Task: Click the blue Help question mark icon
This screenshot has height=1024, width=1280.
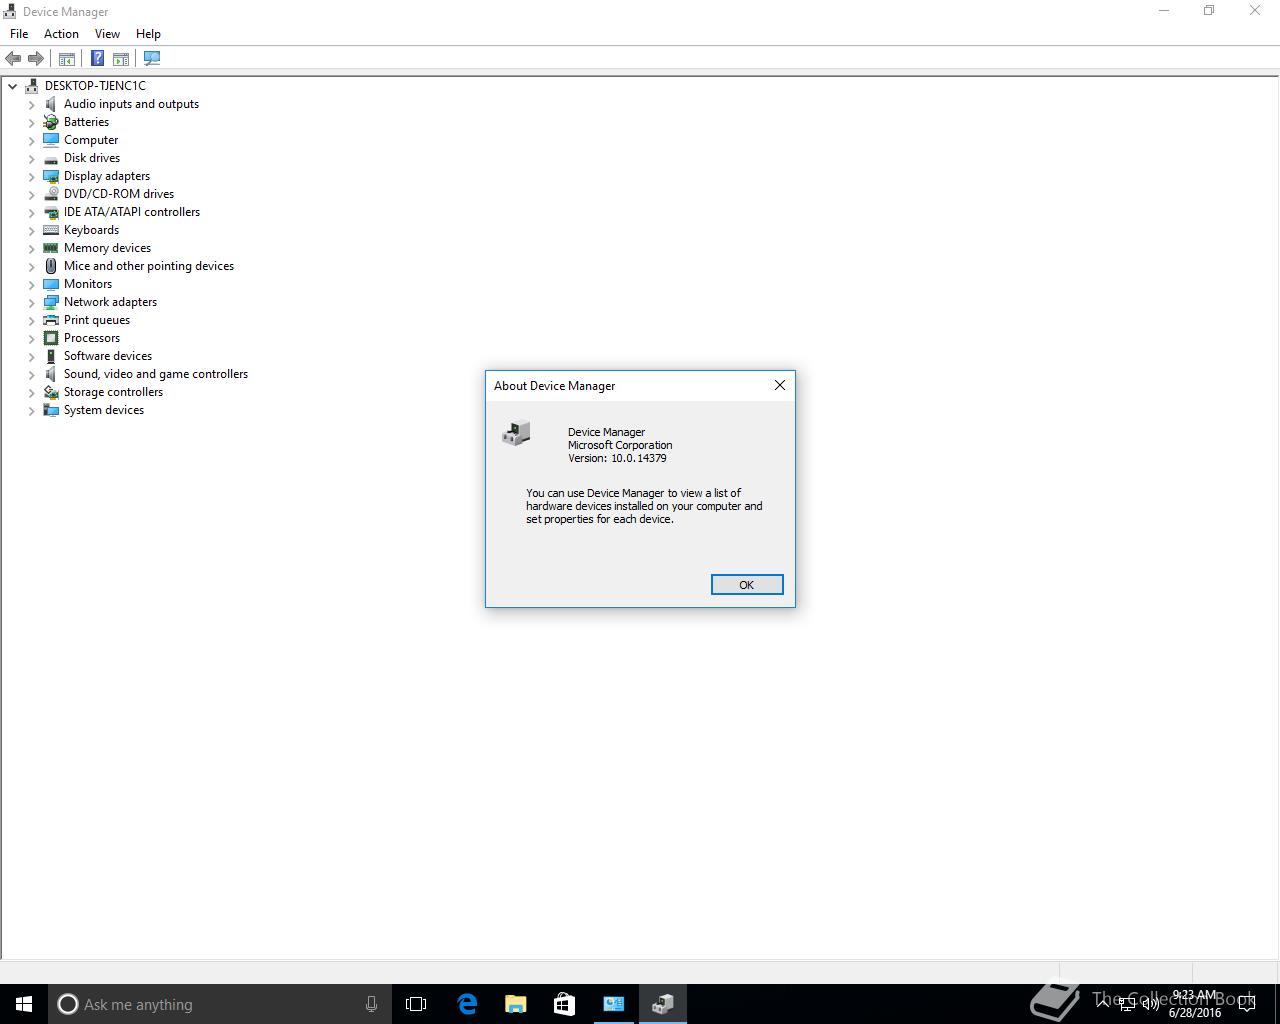Action: point(98,59)
